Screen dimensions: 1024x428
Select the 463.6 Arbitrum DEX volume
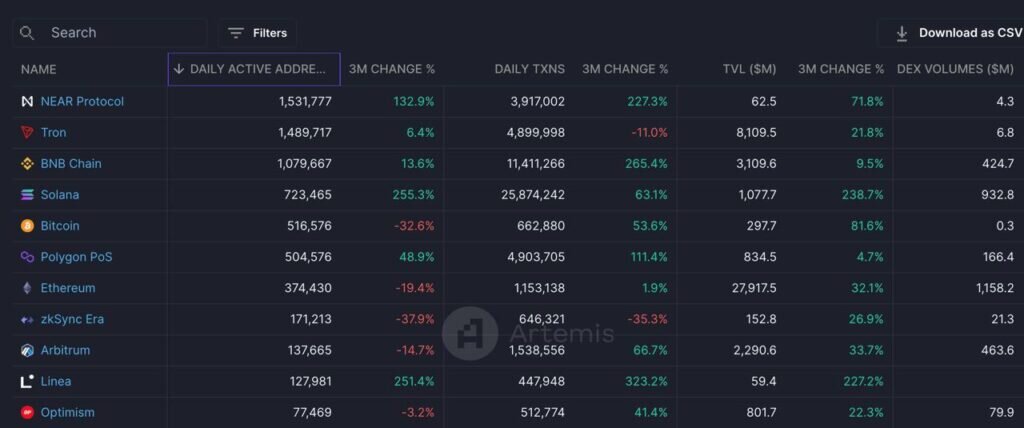point(998,350)
